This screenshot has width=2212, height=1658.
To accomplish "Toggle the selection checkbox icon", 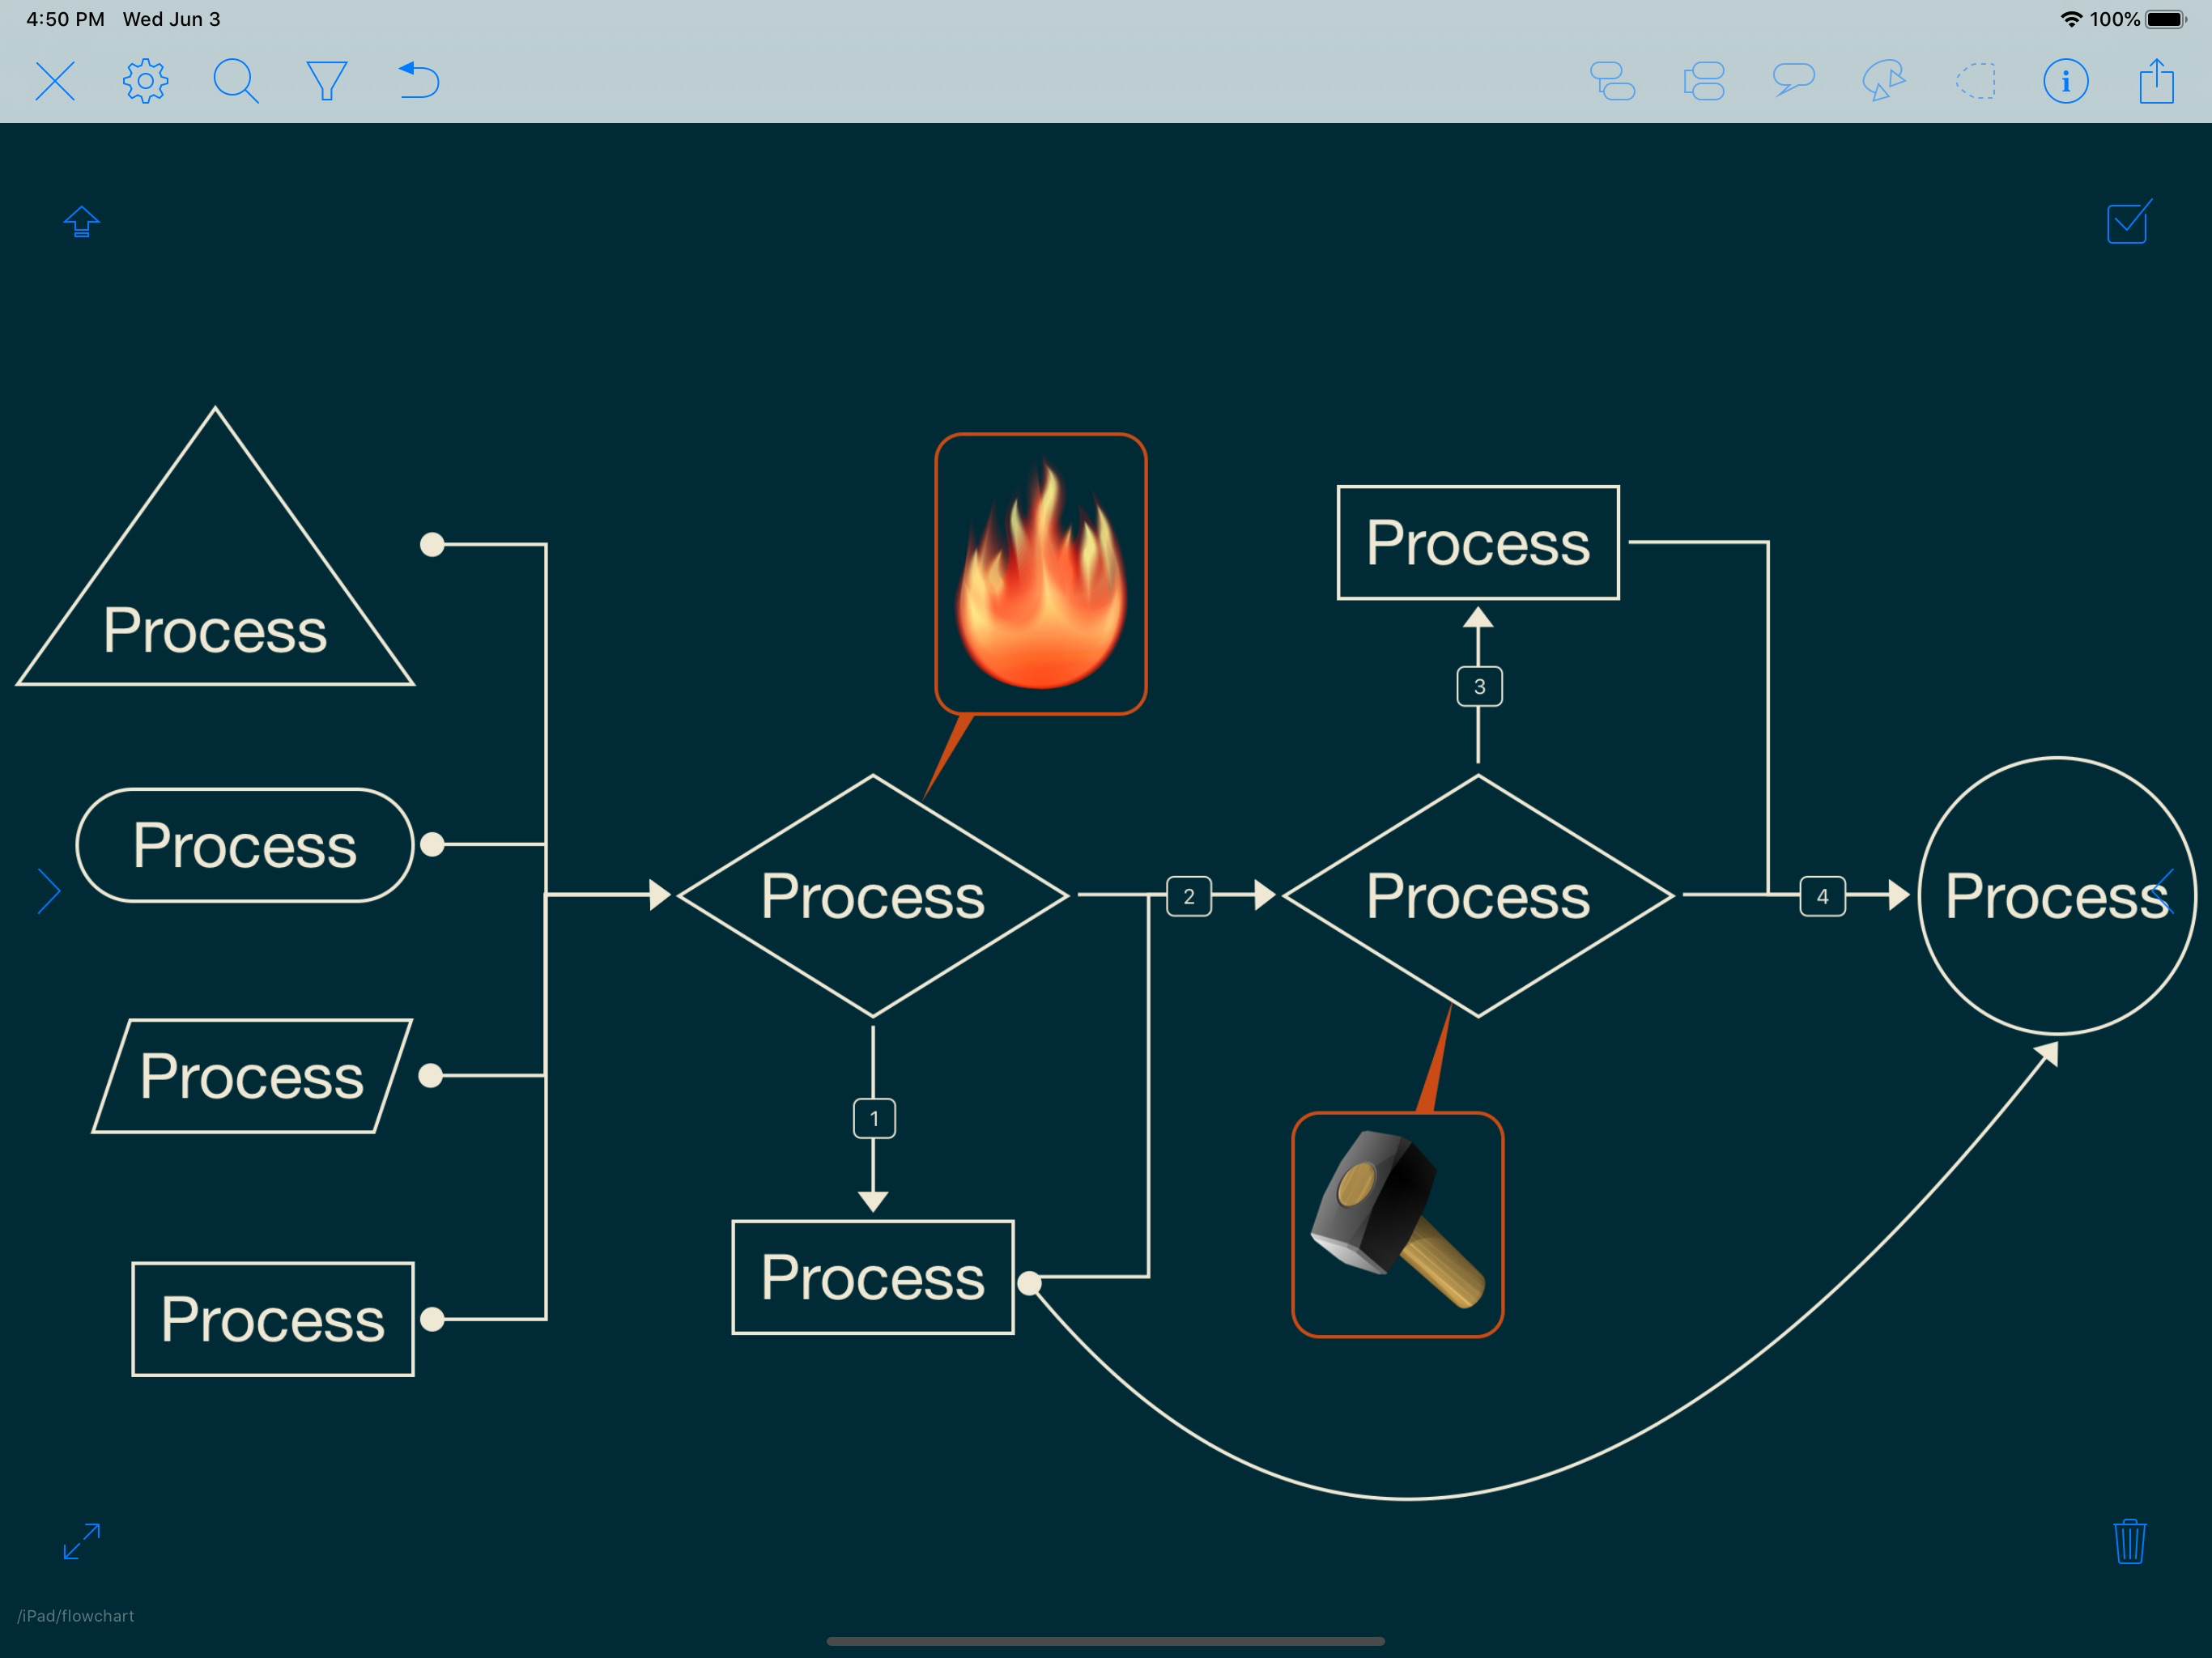I will point(2129,222).
